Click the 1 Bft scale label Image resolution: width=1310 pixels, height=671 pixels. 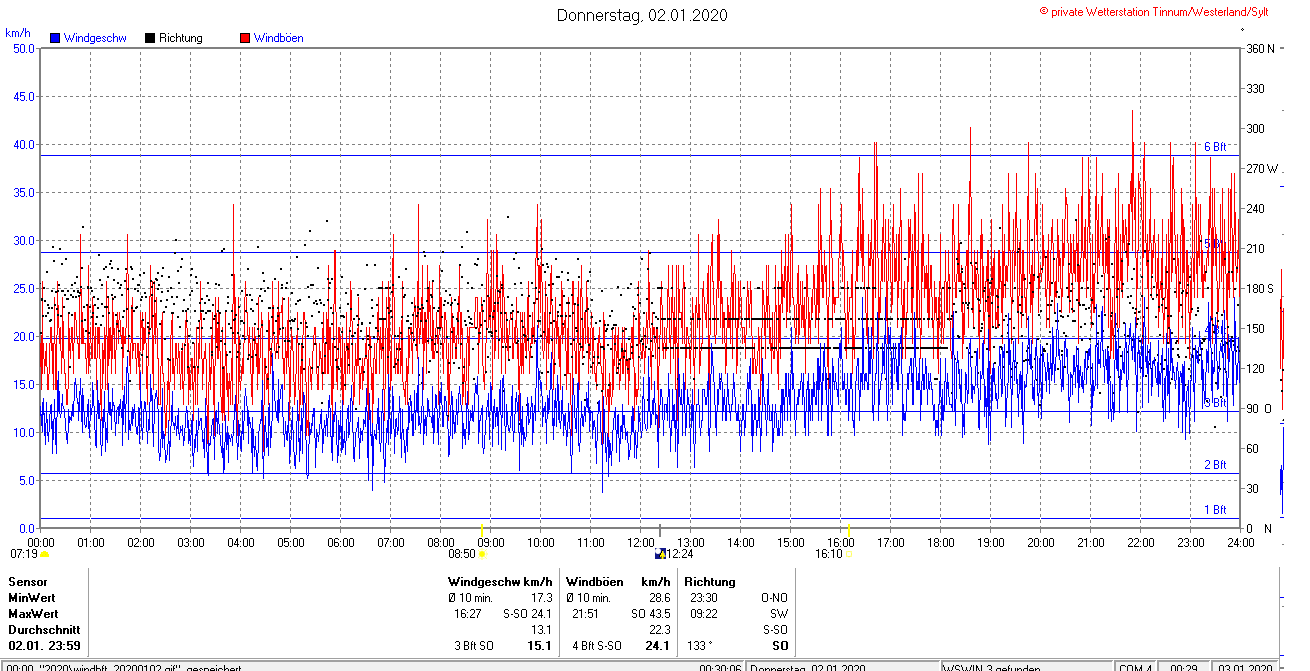coord(1215,510)
